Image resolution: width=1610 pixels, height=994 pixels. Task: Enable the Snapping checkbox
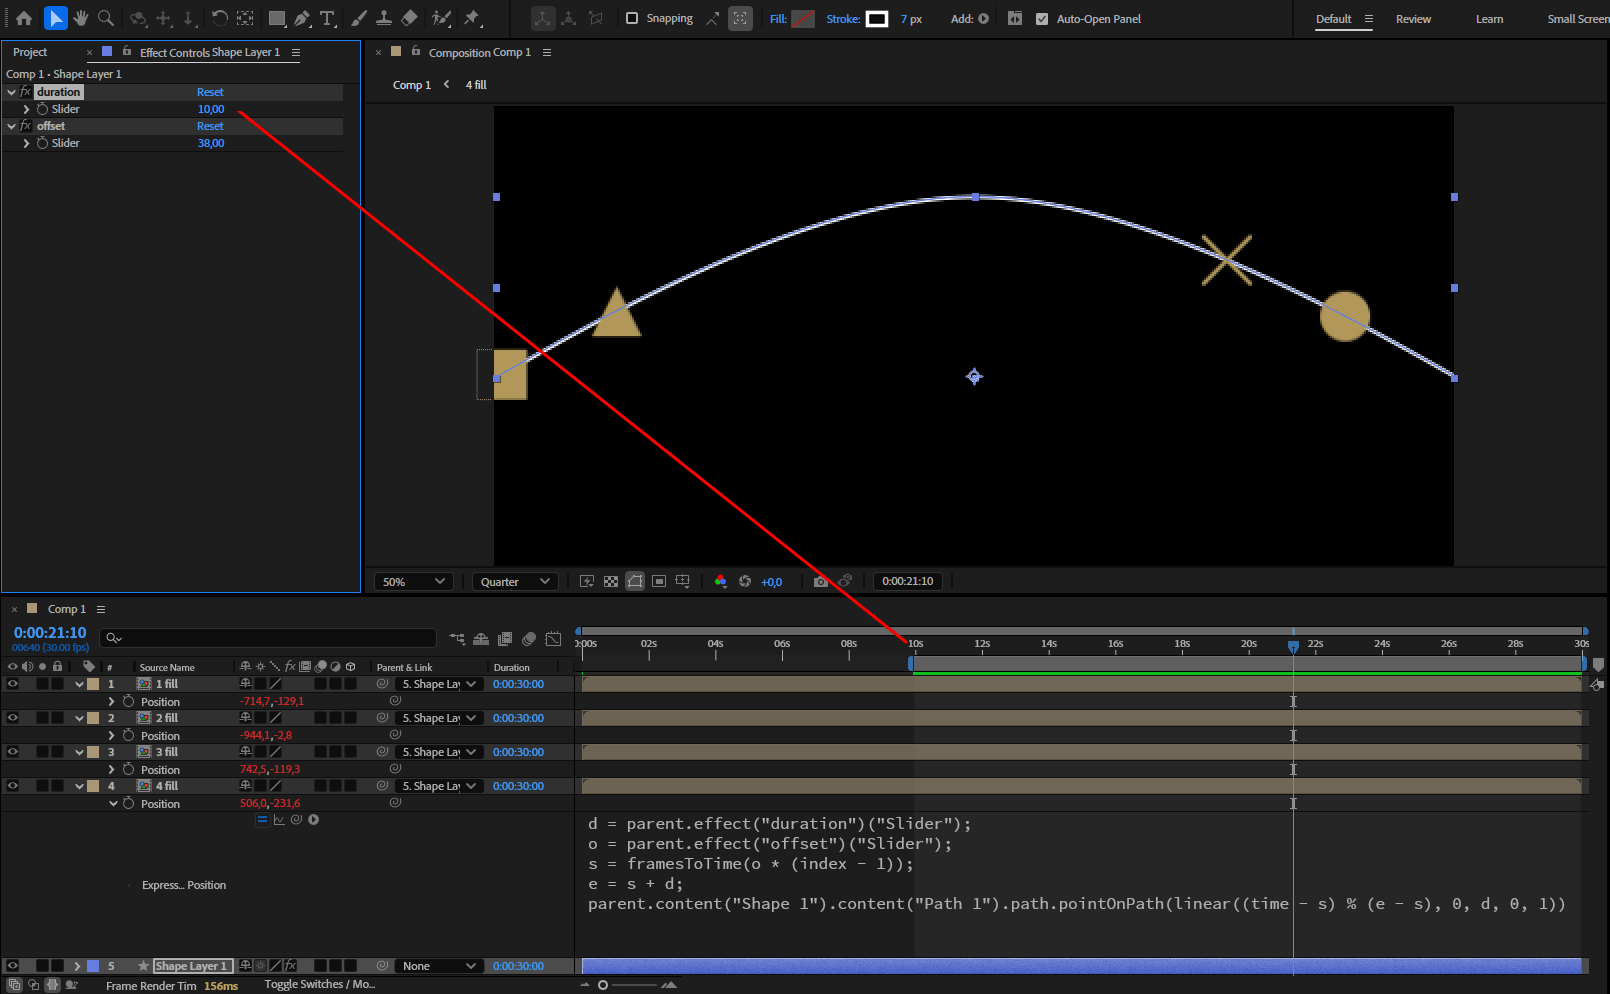pos(632,18)
